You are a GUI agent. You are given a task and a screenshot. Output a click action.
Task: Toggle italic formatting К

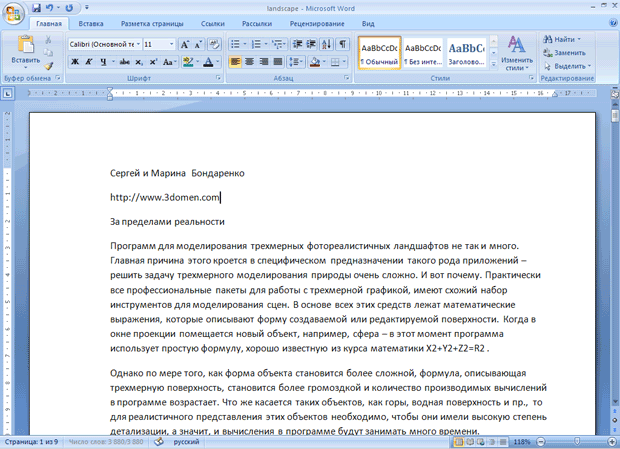pyautogui.click(x=89, y=62)
